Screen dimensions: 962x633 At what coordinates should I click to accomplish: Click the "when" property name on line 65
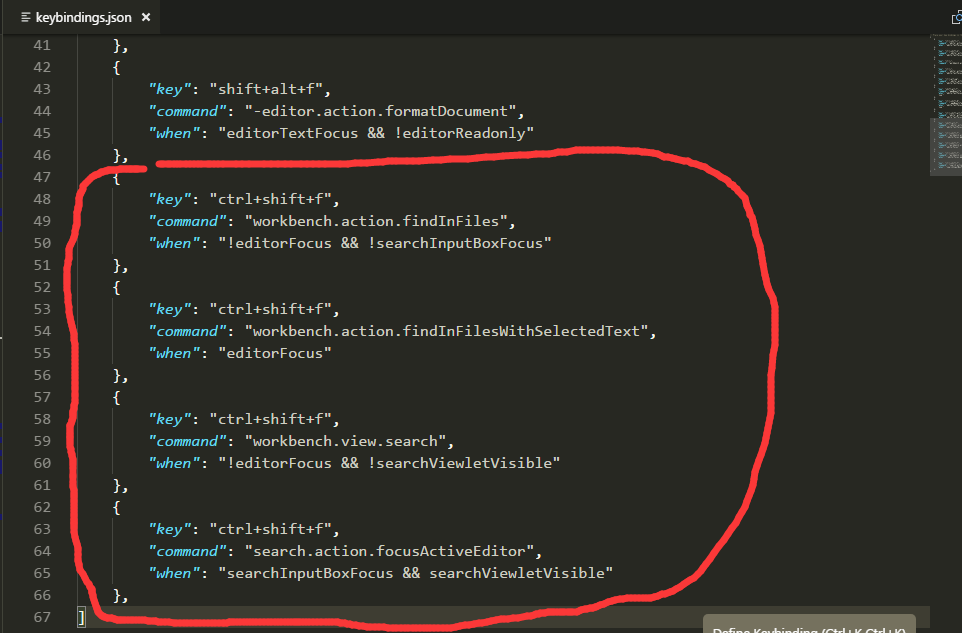coord(174,573)
